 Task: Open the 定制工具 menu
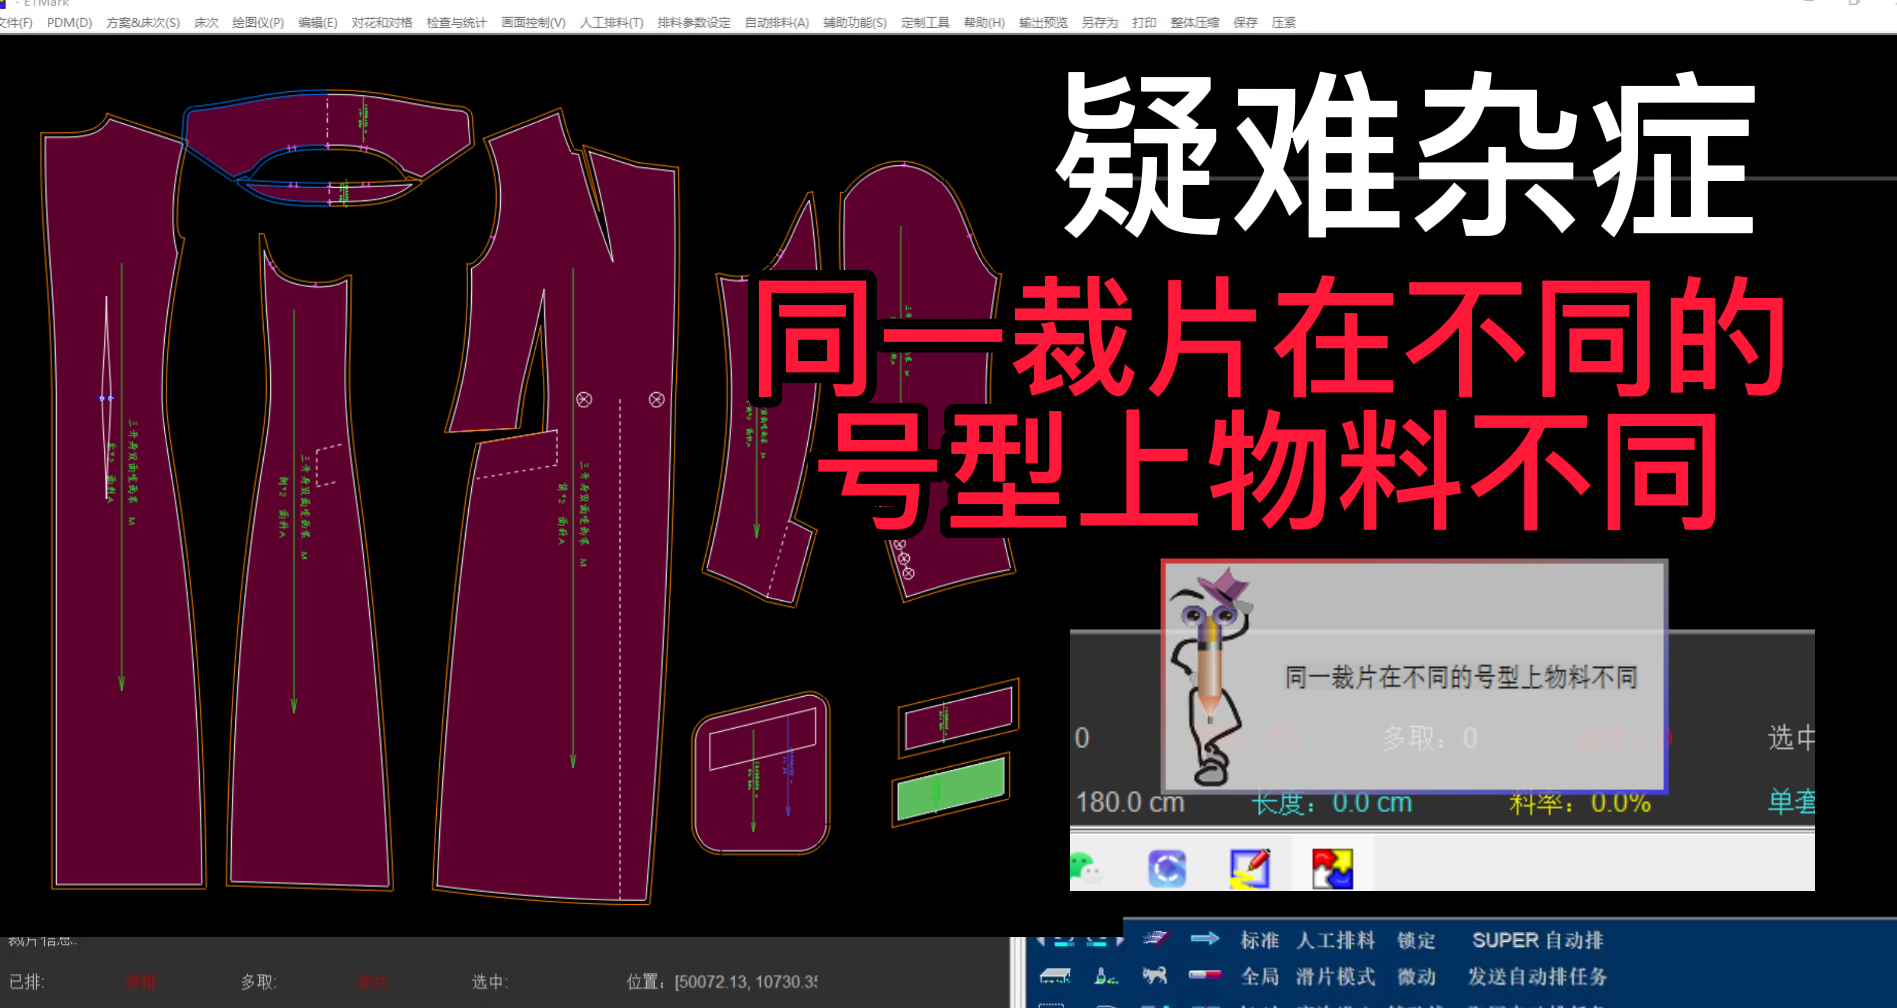[925, 23]
